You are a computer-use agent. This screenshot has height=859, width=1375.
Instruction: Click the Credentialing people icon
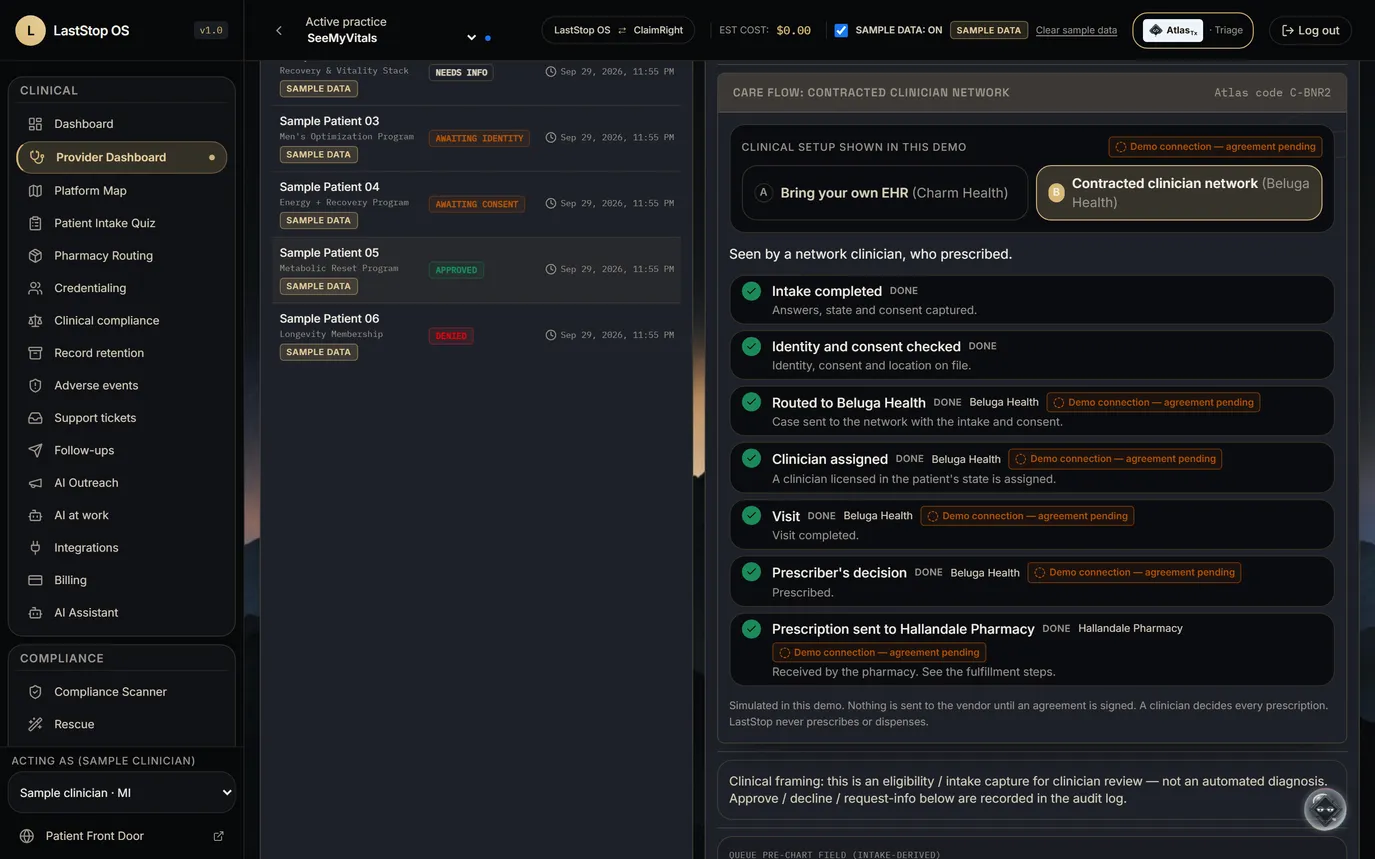coord(35,288)
